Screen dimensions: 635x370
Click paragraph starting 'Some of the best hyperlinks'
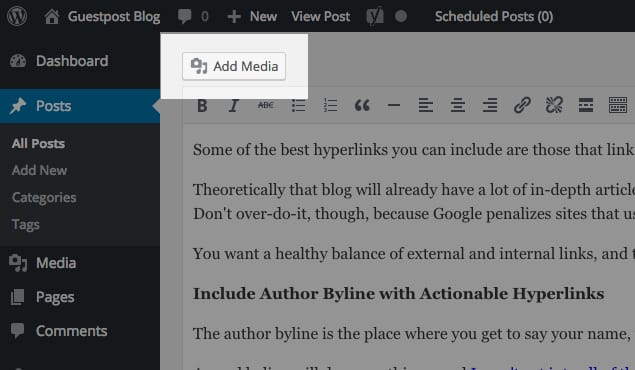pyautogui.click(x=414, y=150)
